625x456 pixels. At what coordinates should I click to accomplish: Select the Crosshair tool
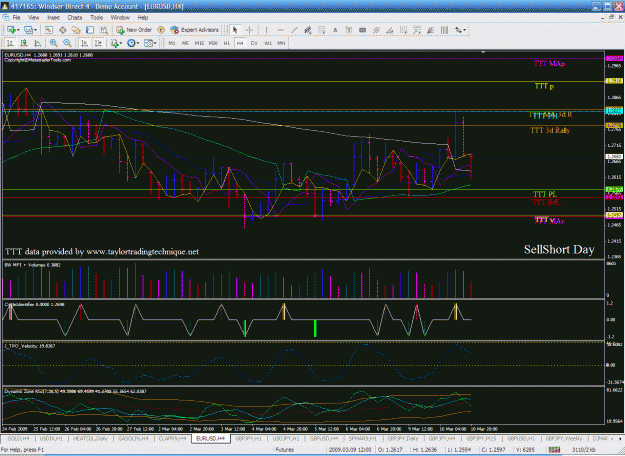point(250,30)
